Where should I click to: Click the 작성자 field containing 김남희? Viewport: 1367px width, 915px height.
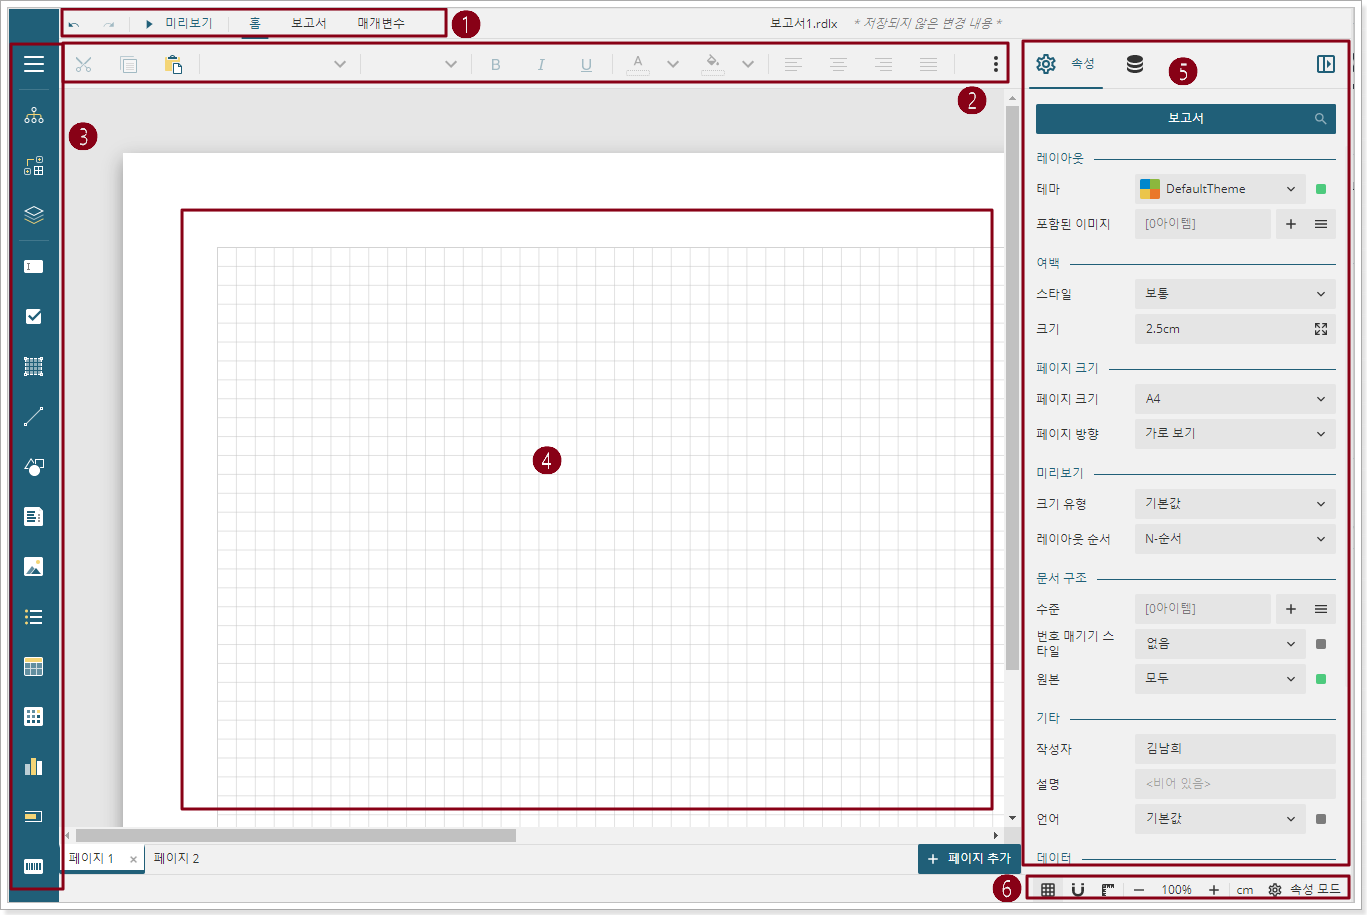[x=1234, y=749]
